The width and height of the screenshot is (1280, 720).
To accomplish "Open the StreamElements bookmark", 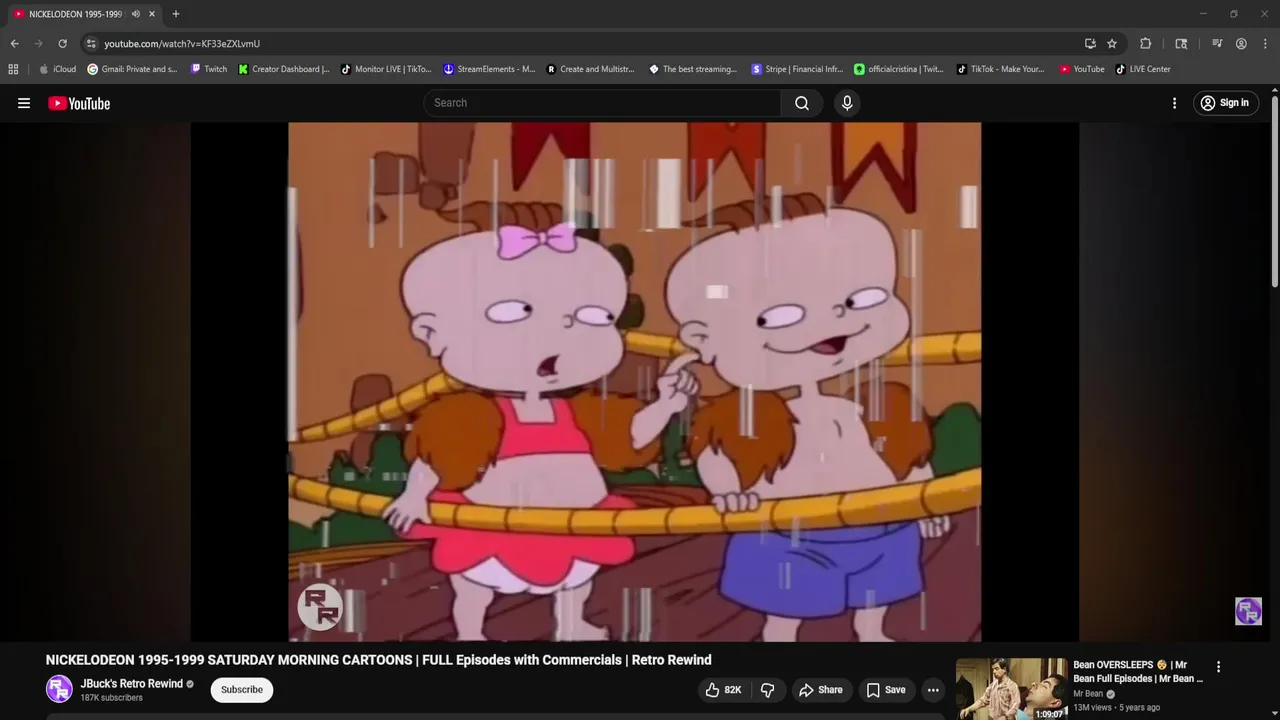I will click(489, 69).
